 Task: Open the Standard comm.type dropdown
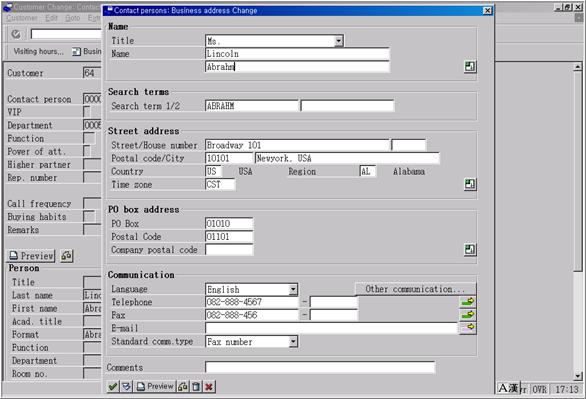tap(293, 341)
